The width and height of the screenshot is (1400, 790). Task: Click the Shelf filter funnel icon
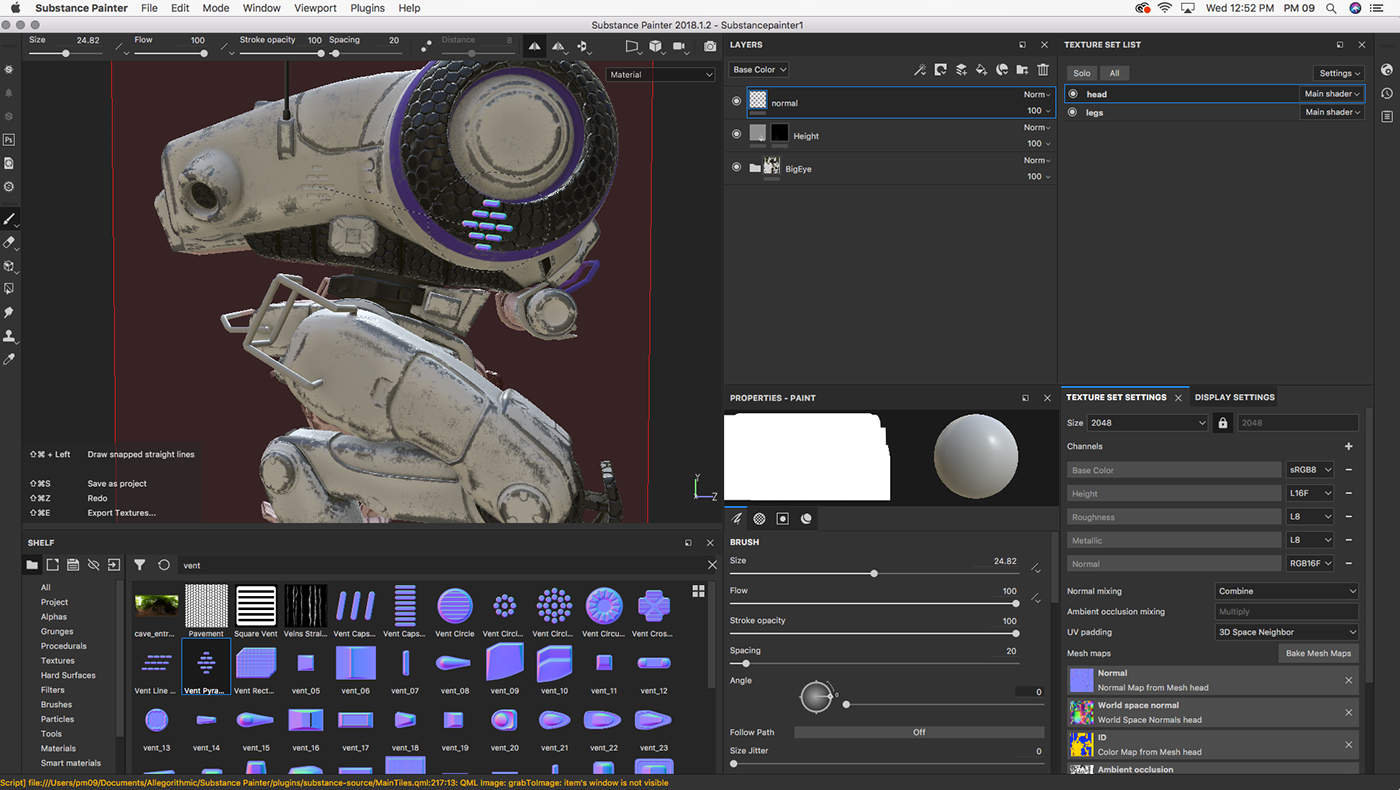pos(140,565)
